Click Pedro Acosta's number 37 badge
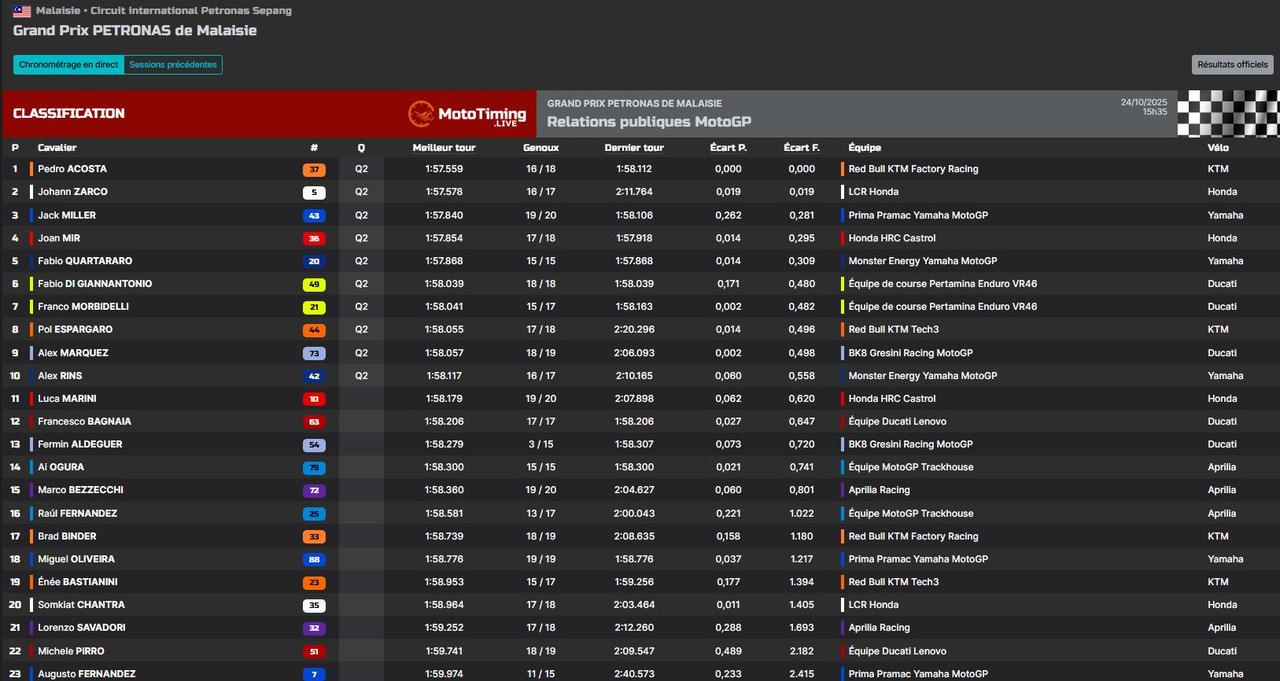Viewport: 1280px width, 681px height. click(x=314, y=169)
